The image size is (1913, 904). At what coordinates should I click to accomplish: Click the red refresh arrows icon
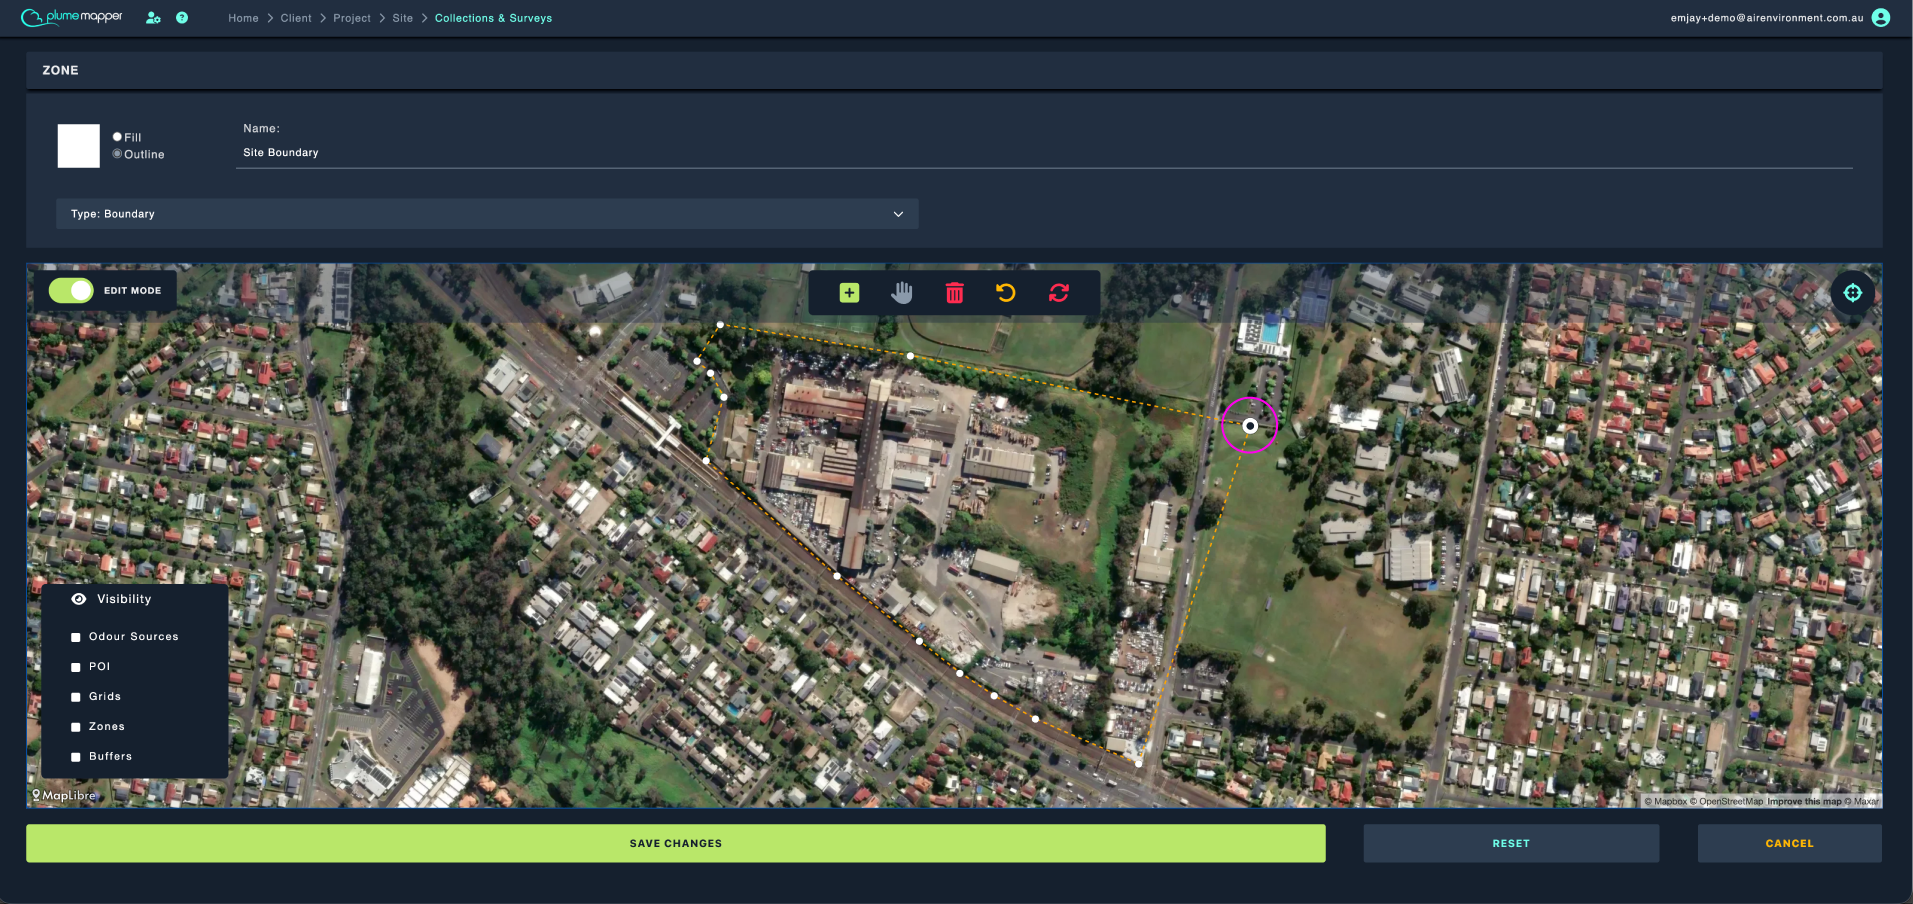pyautogui.click(x=1059, y=292)
